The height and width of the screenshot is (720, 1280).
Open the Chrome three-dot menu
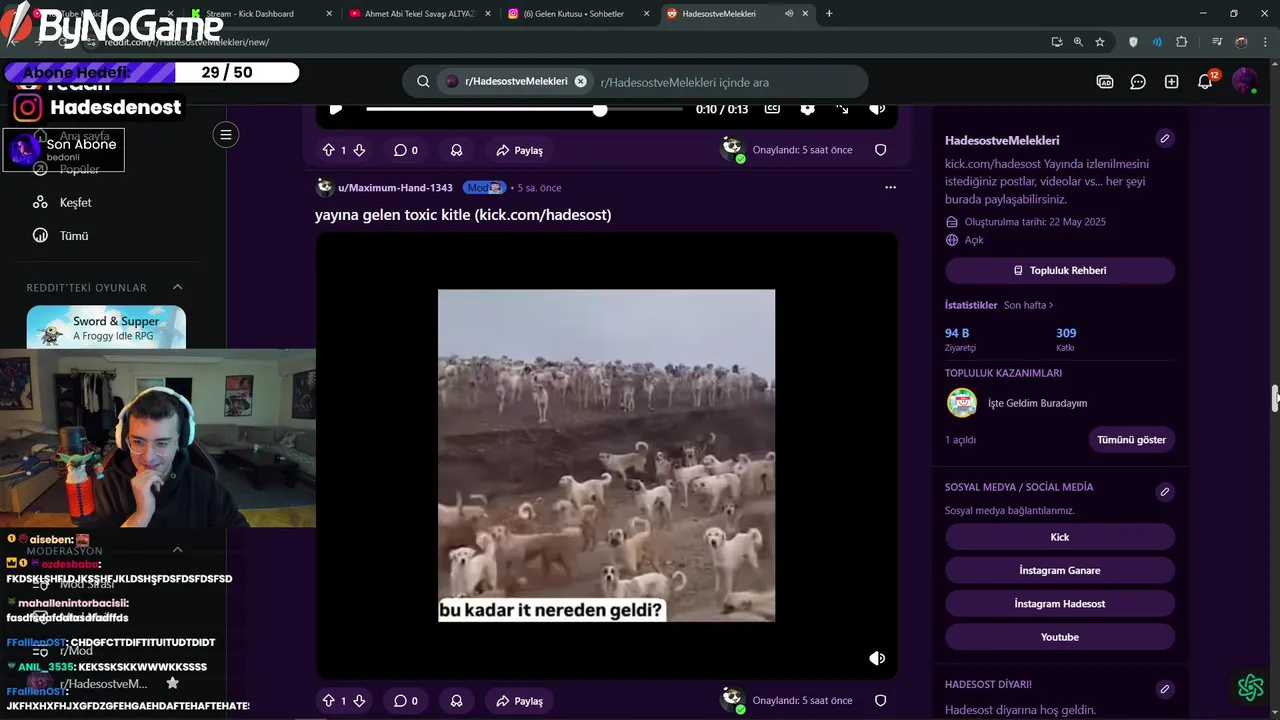point(1264,42)
